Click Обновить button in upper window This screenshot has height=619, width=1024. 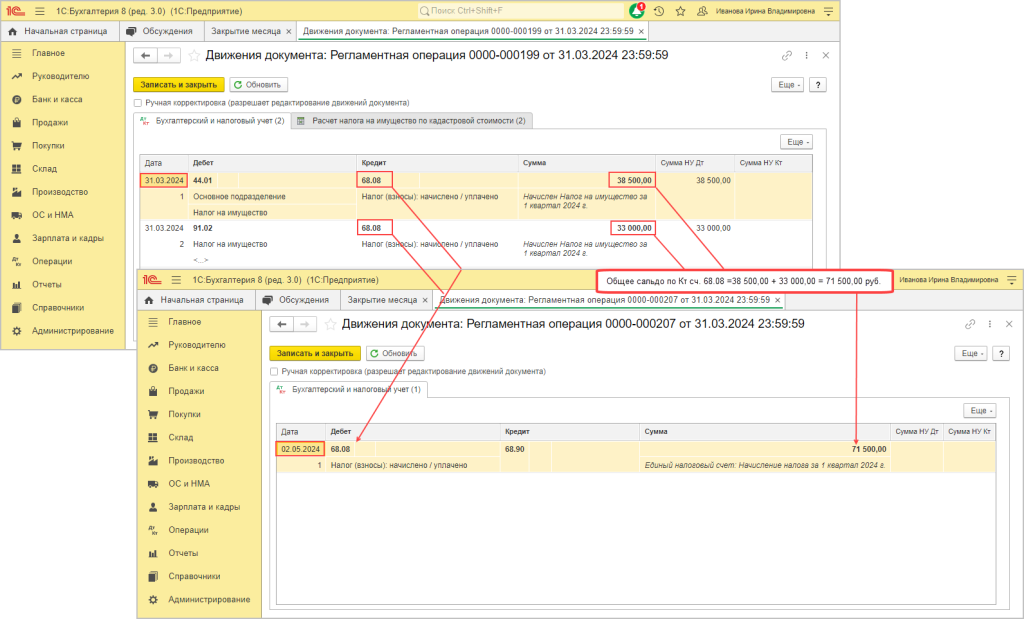point(259,85)
